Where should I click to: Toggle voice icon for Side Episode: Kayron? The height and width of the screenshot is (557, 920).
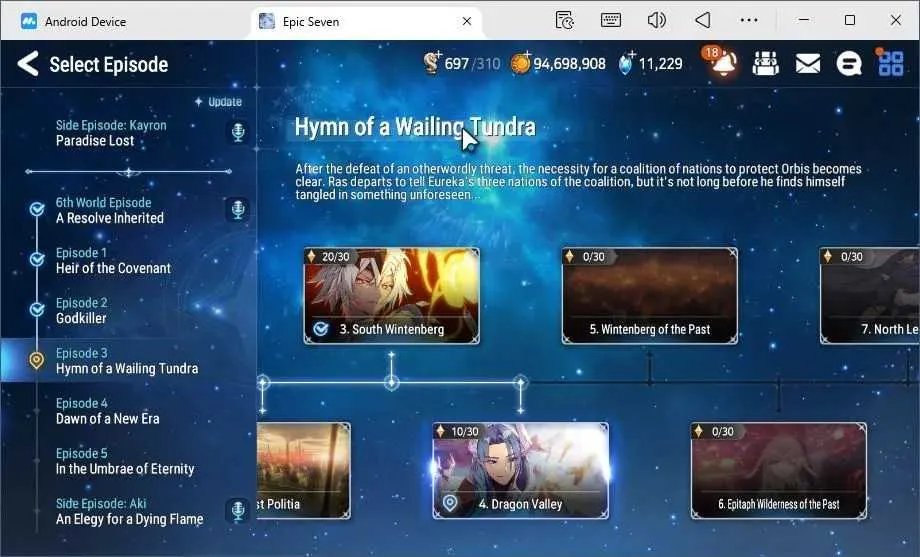click(238, 132)
